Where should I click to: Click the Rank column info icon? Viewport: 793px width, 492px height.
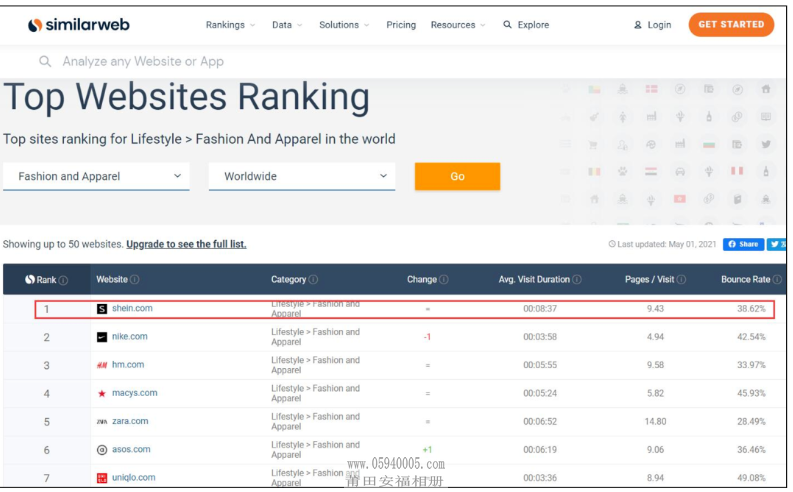(63, 280)
